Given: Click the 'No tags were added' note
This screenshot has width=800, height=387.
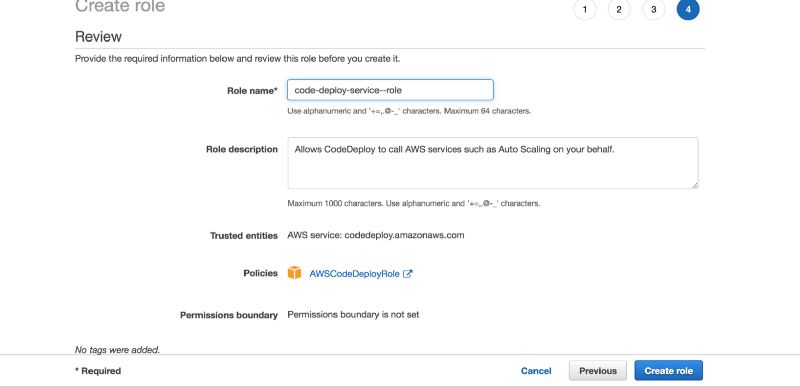Looking at the screenshot, I should tap(117, 350).
